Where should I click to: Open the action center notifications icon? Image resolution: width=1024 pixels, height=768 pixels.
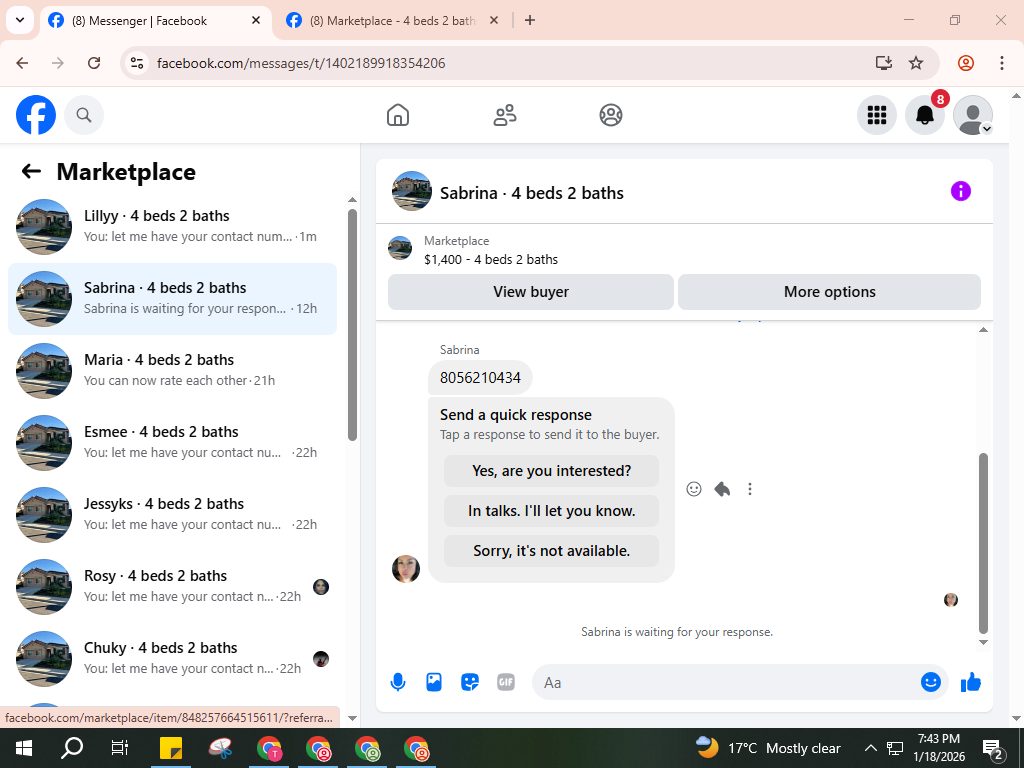[993, 749]
